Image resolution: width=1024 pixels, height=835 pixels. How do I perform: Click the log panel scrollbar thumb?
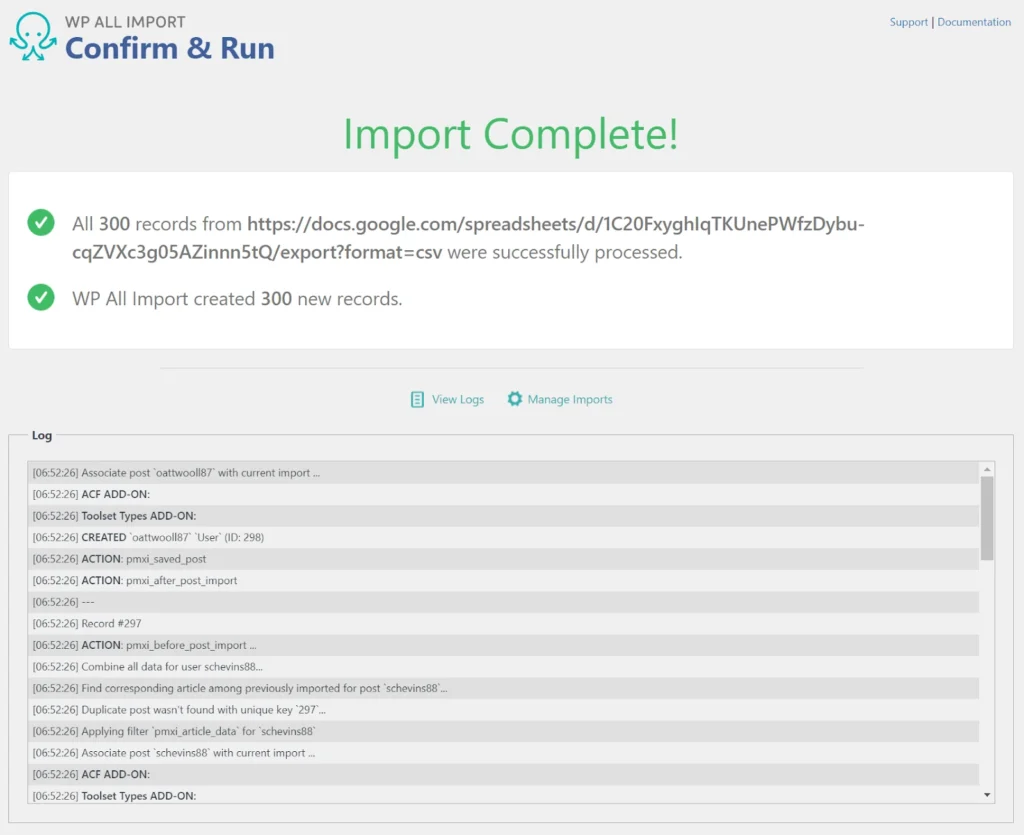[x=987, y=517]
